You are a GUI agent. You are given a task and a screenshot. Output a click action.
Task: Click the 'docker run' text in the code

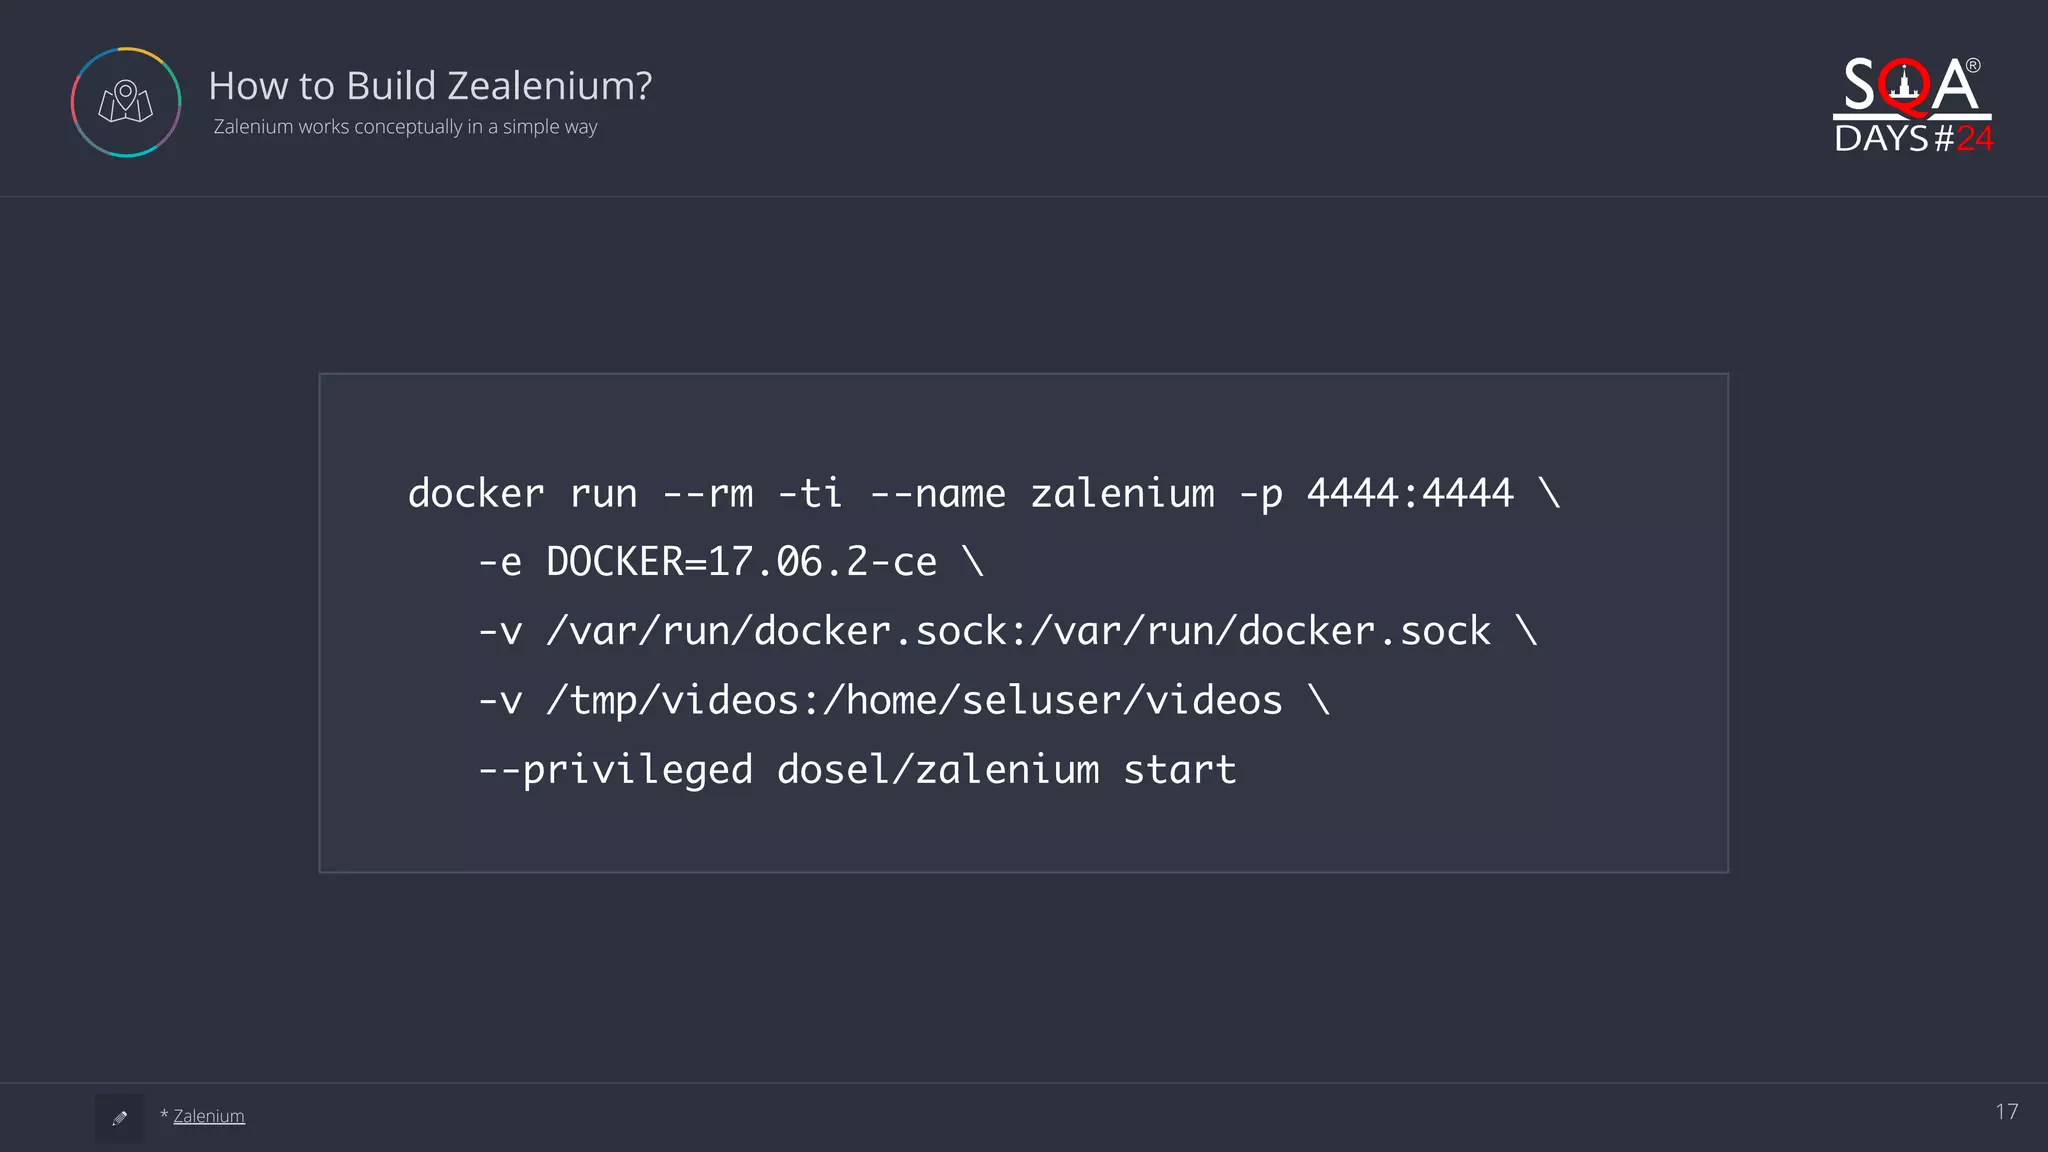coord(522,493)
